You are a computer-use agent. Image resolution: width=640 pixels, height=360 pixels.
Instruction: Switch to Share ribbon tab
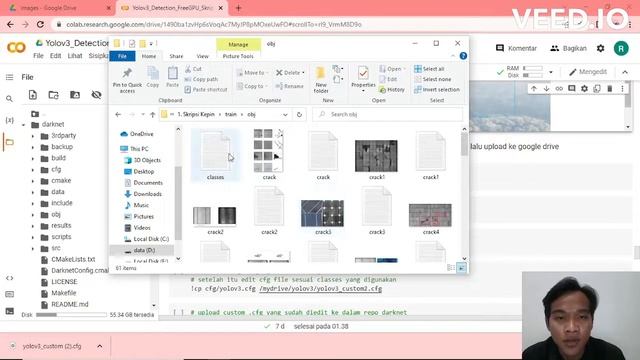tap(176, 56)
